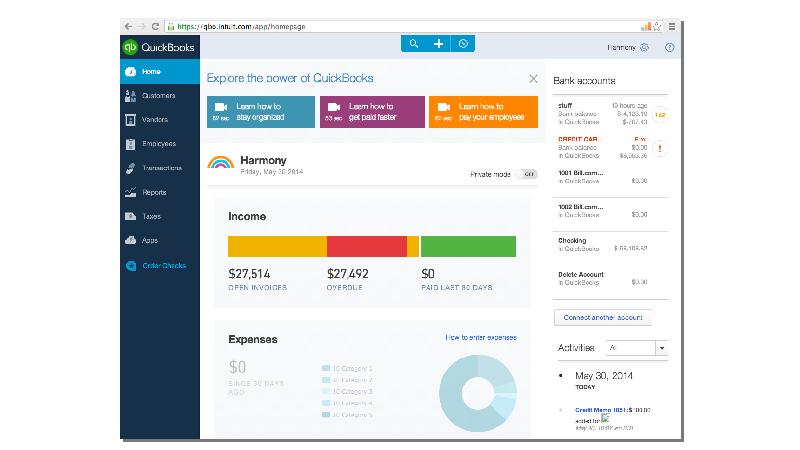The height and width of the screenshot is (450, 800).
Task: Click the red alert icon for credit card account
Action: 660,148
